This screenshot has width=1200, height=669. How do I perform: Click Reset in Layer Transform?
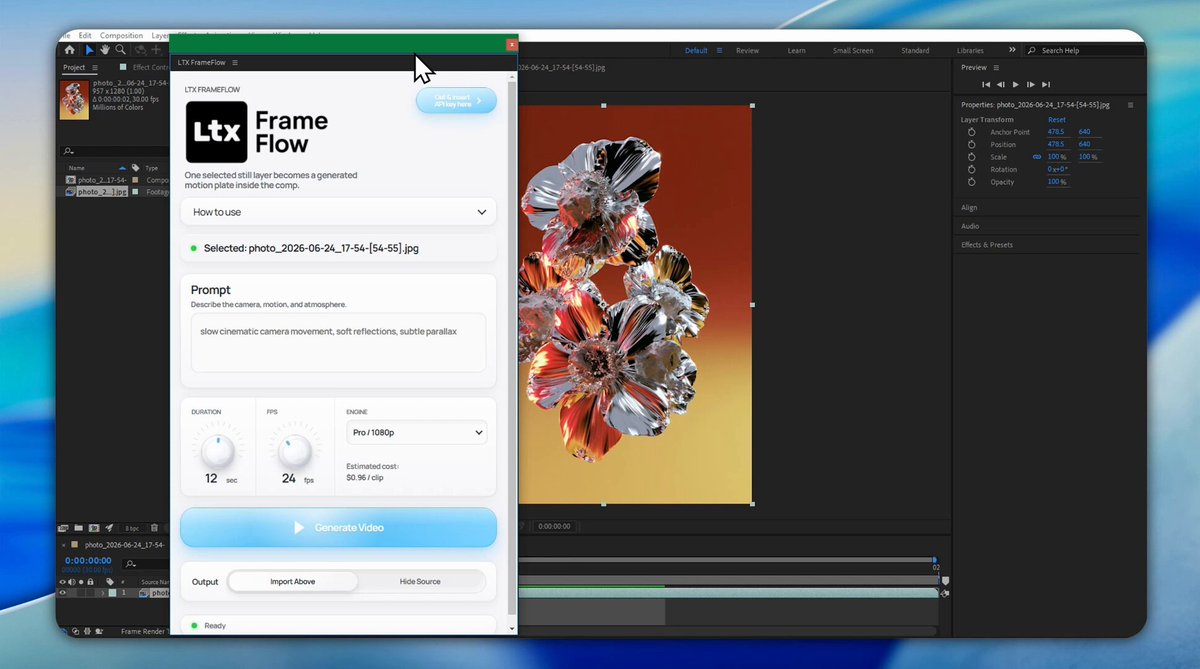pyautogui.click(x=1056, y=120)
